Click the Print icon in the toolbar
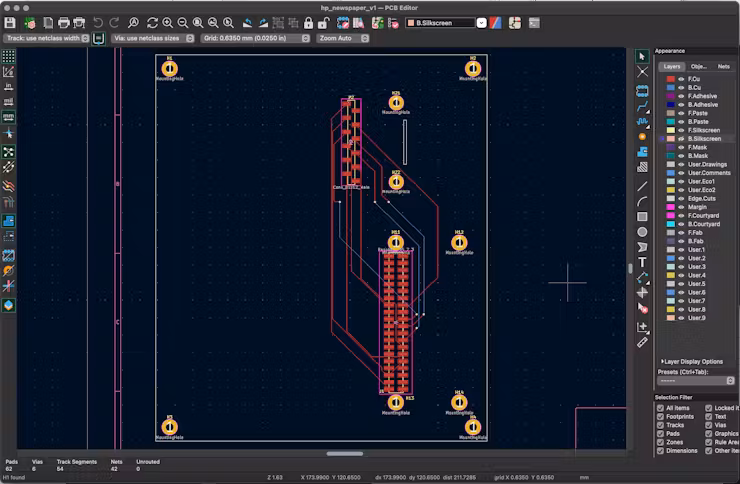 point(64,22)
